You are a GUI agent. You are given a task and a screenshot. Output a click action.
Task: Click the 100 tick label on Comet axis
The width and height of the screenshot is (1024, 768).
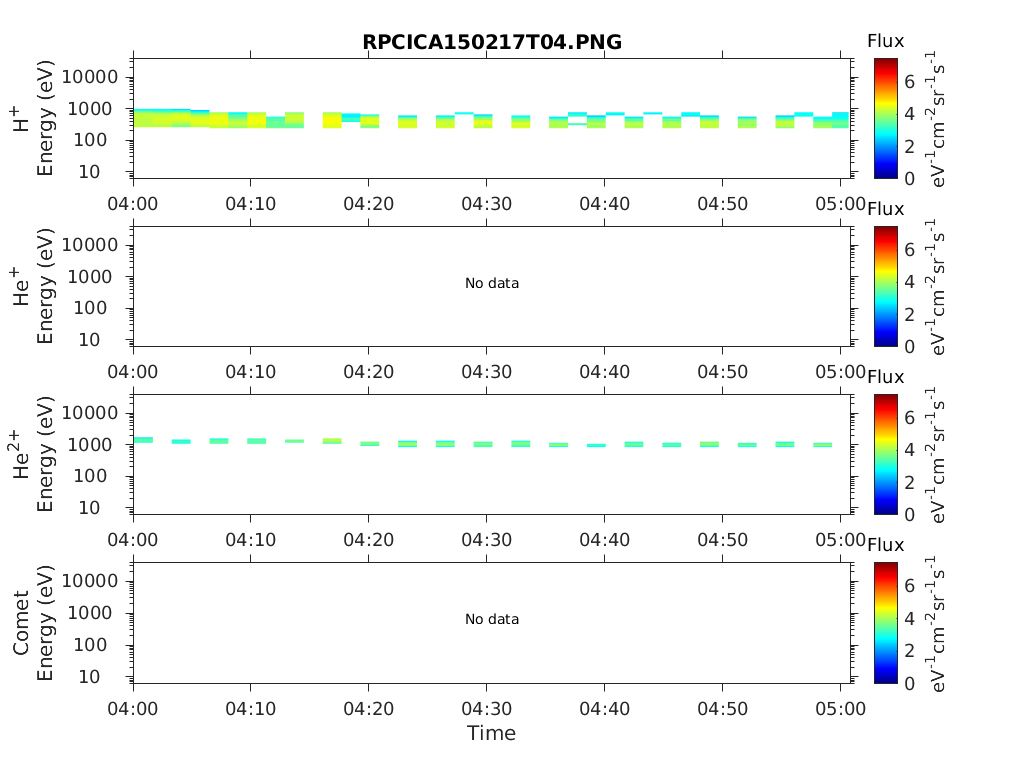(90, 645)
